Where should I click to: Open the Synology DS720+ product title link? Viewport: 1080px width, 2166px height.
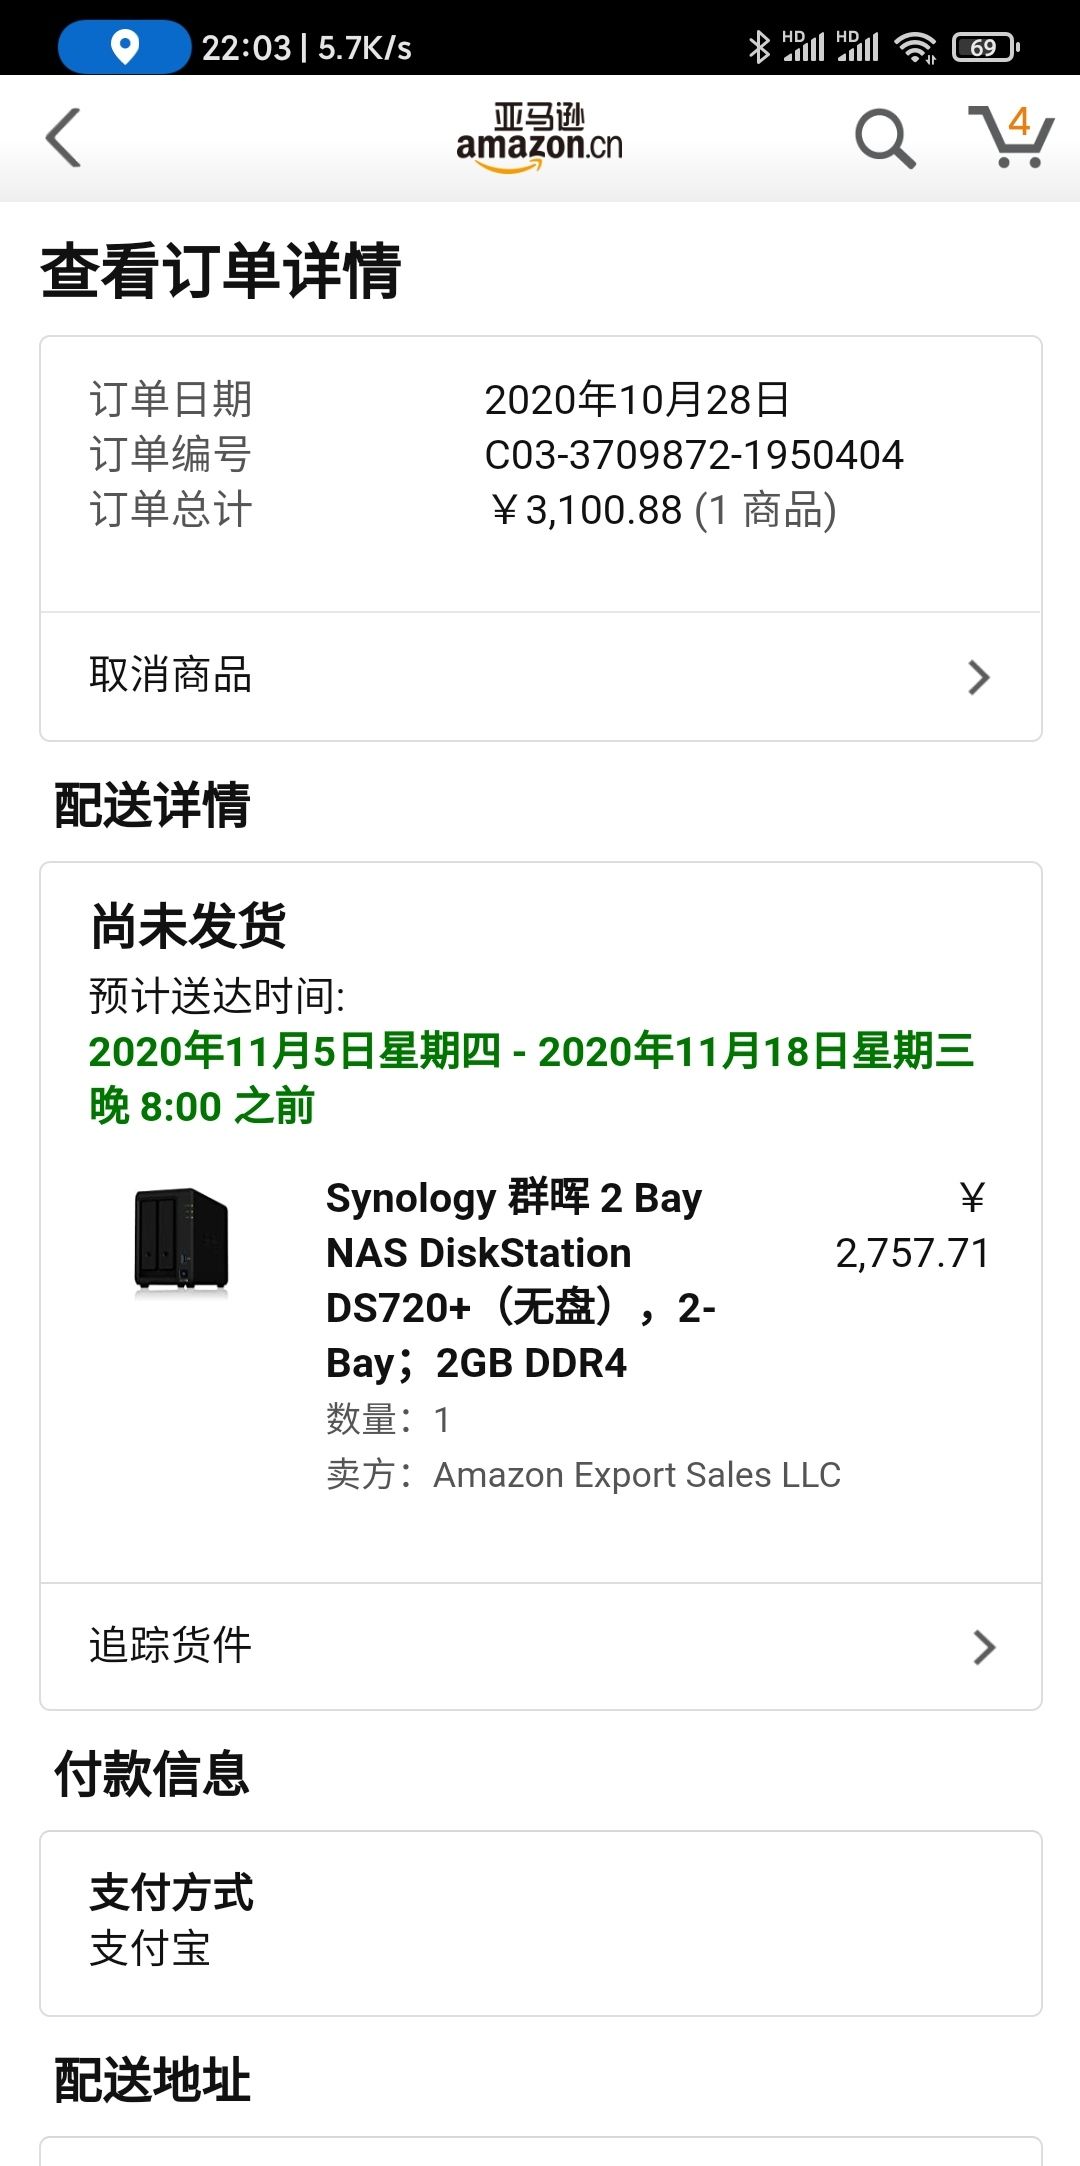(x=521, y=1280)
